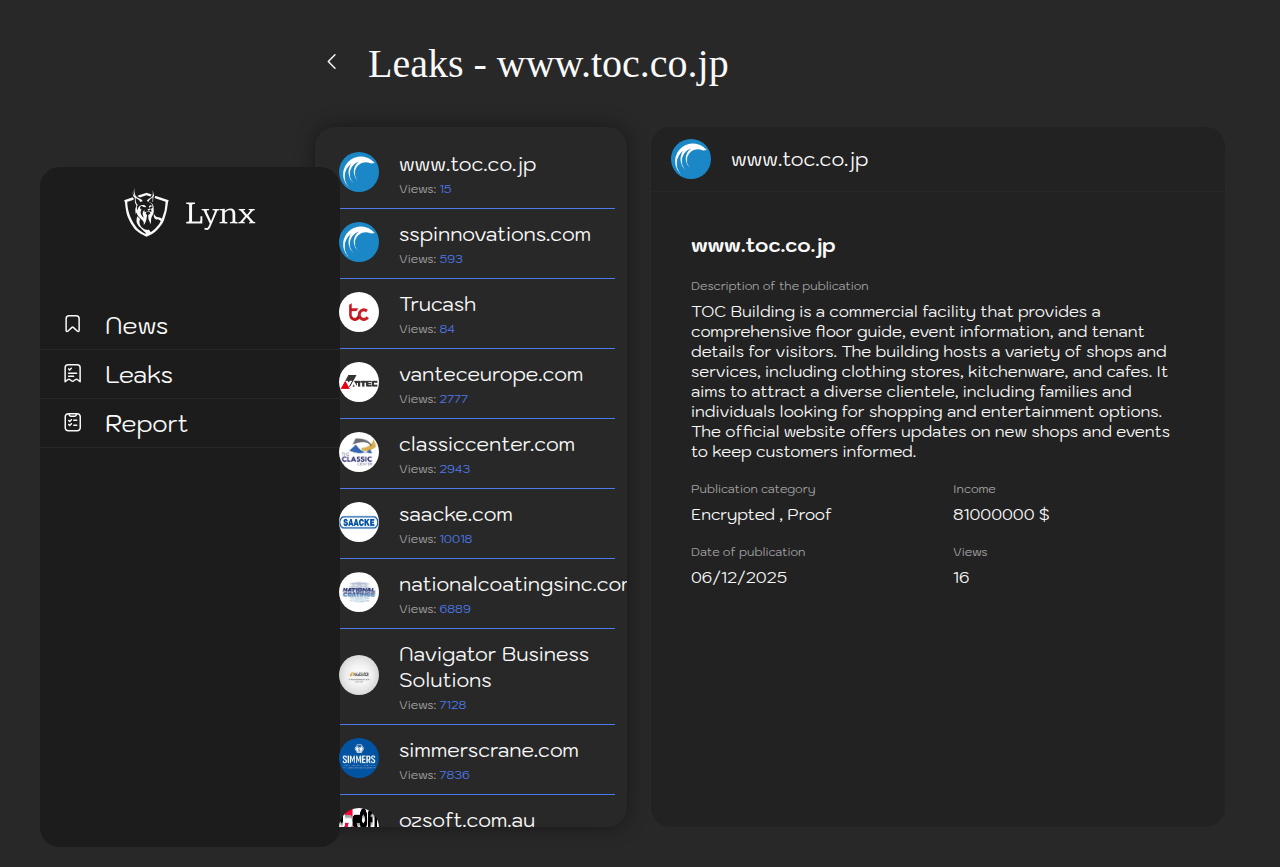Open the nationalcoatingsinc.com listing

[x=510, y=585]
